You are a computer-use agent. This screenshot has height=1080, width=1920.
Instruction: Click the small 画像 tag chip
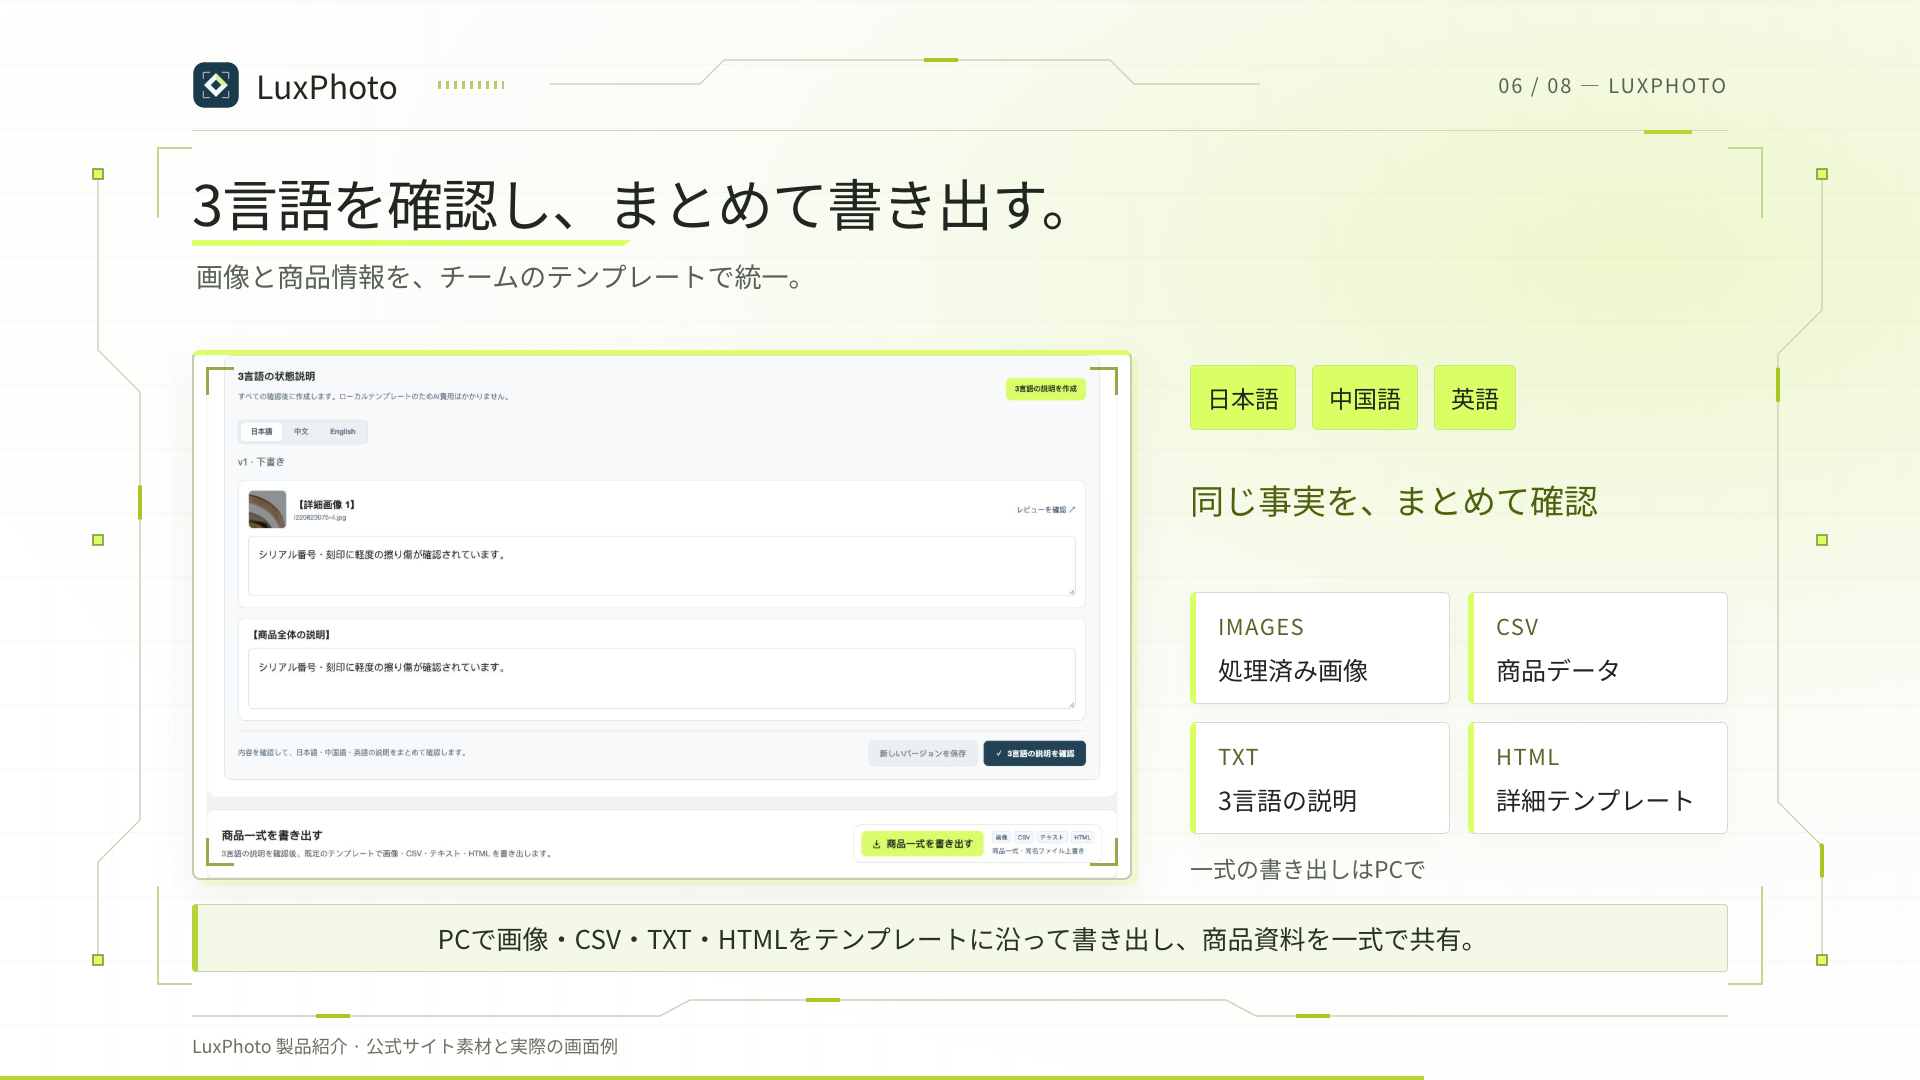pos(1001,837)
